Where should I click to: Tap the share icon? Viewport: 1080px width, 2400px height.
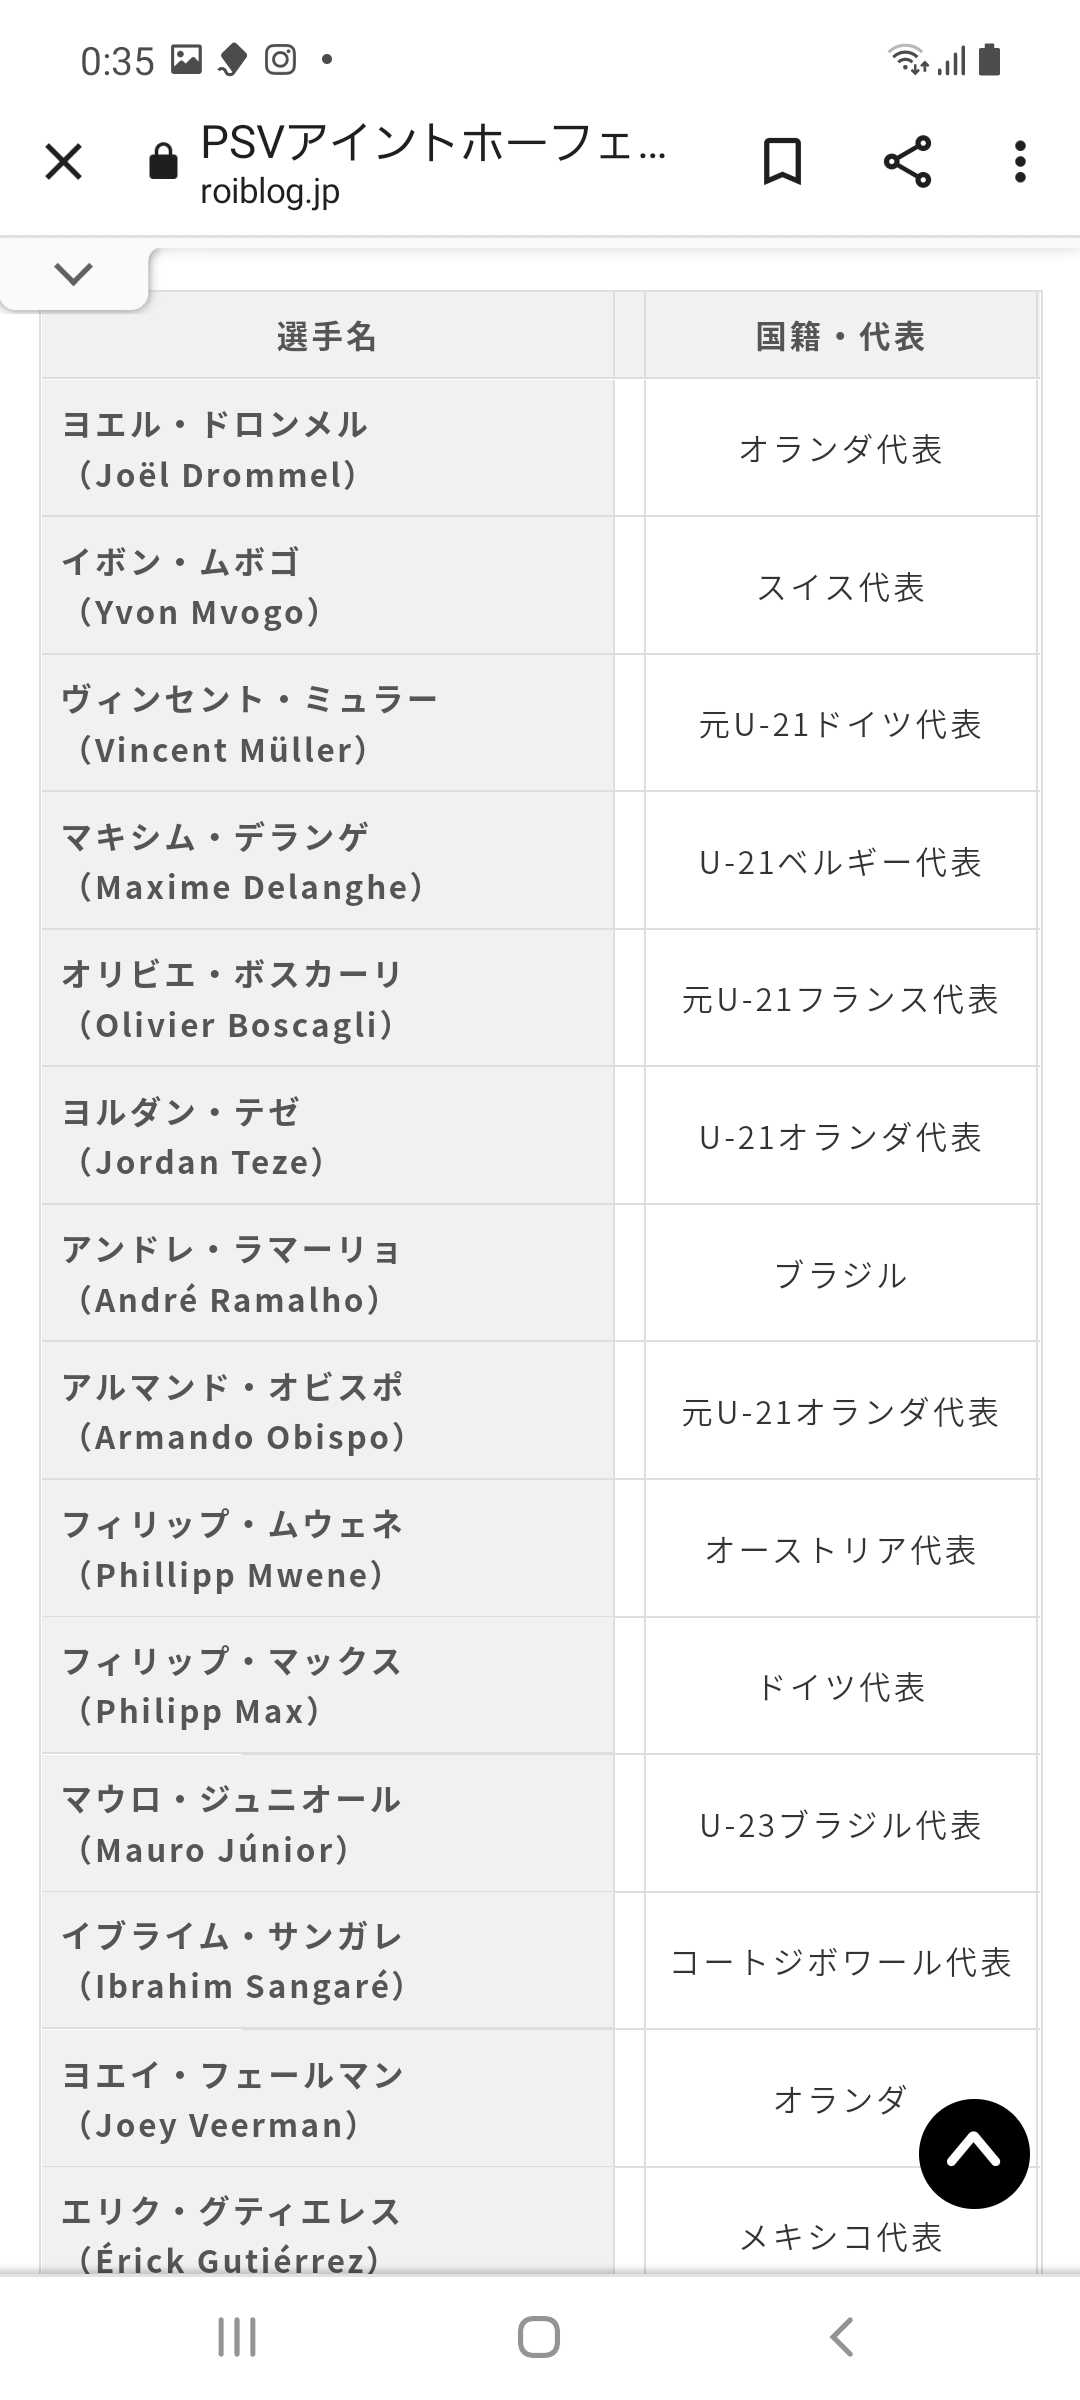907,162
